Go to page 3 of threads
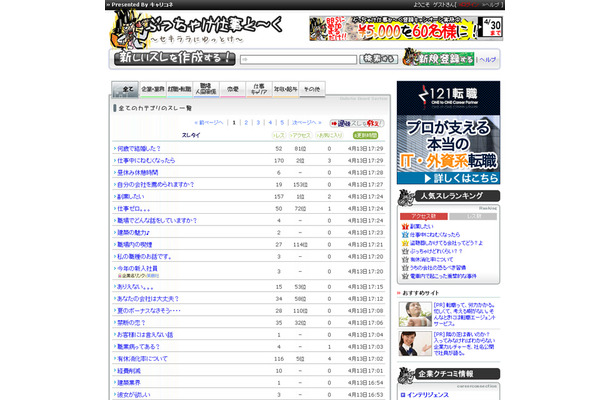This screenshot has width=610, height=400. click(x=258, y=123)
